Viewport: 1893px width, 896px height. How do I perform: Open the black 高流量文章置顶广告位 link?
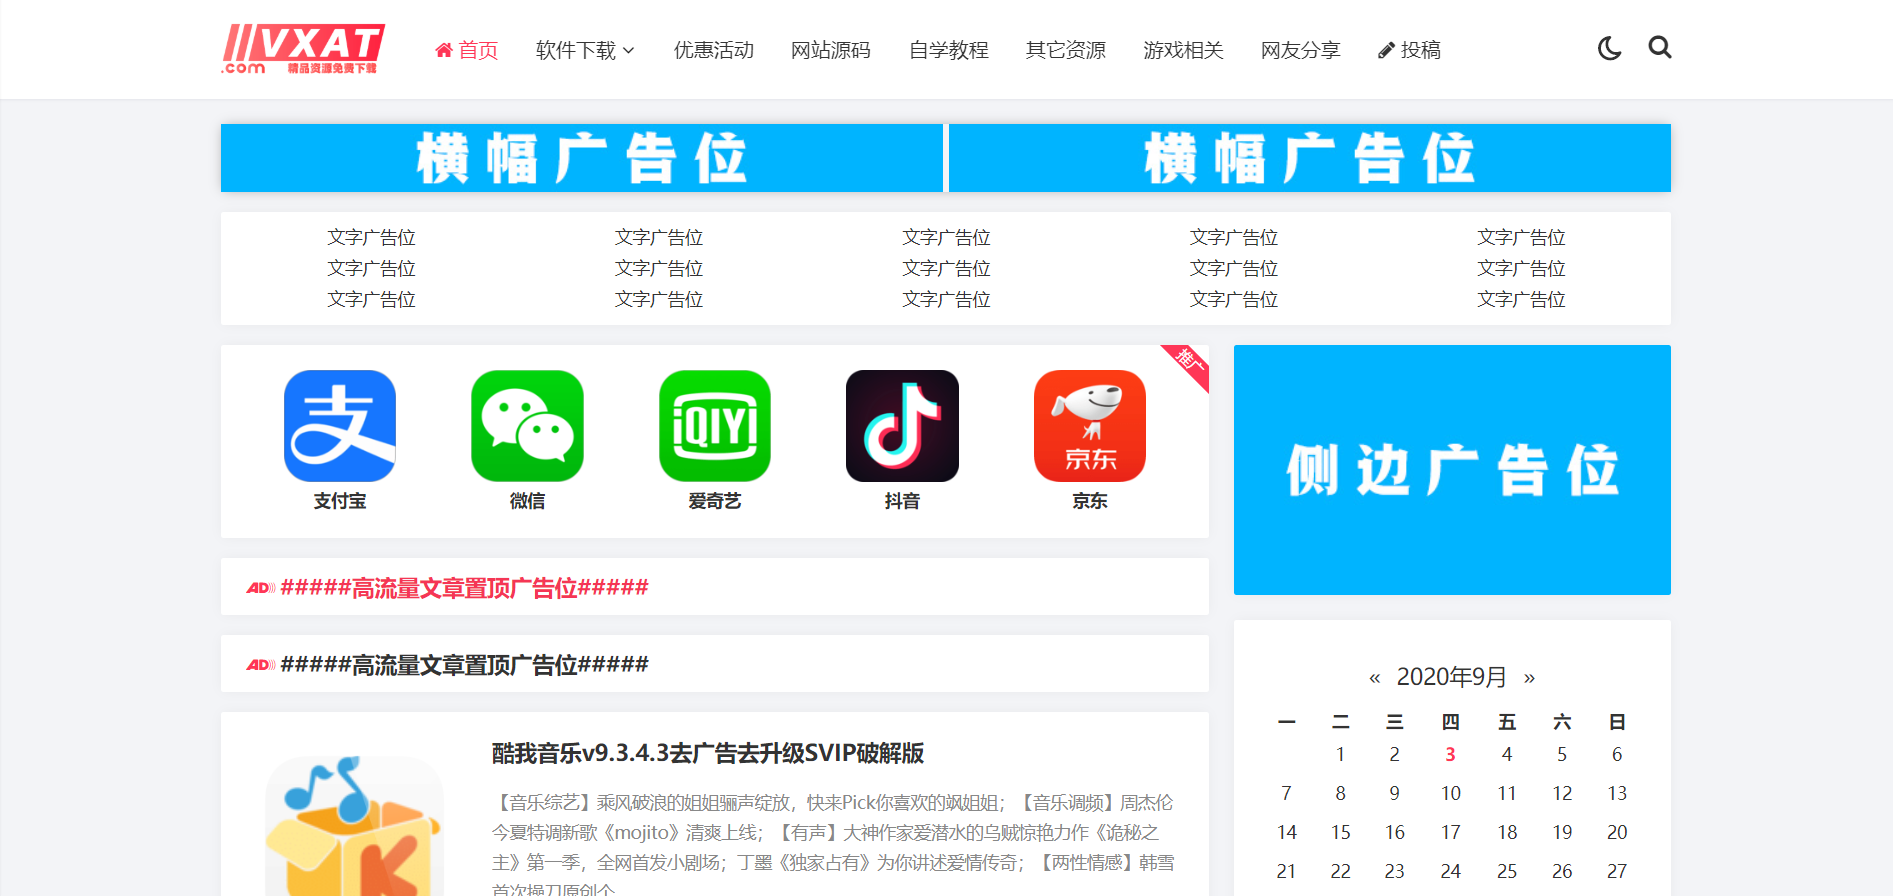coord(464,664)
